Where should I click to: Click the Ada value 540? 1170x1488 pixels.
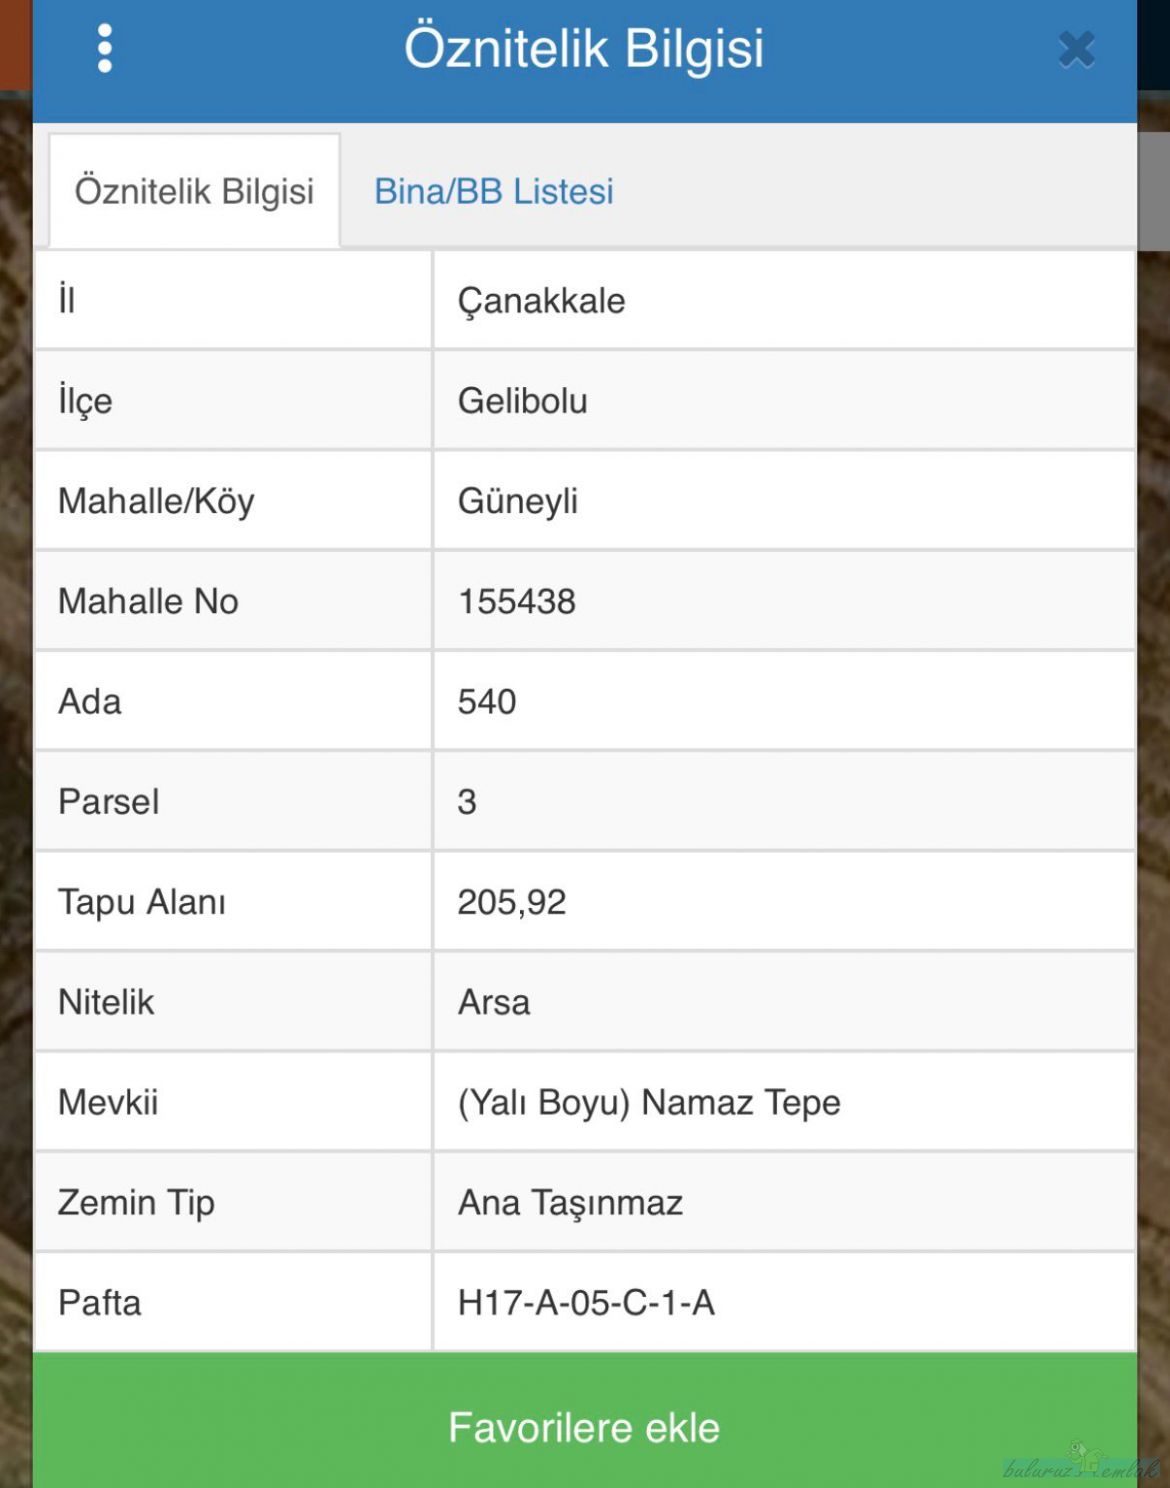tap(487, 701)
